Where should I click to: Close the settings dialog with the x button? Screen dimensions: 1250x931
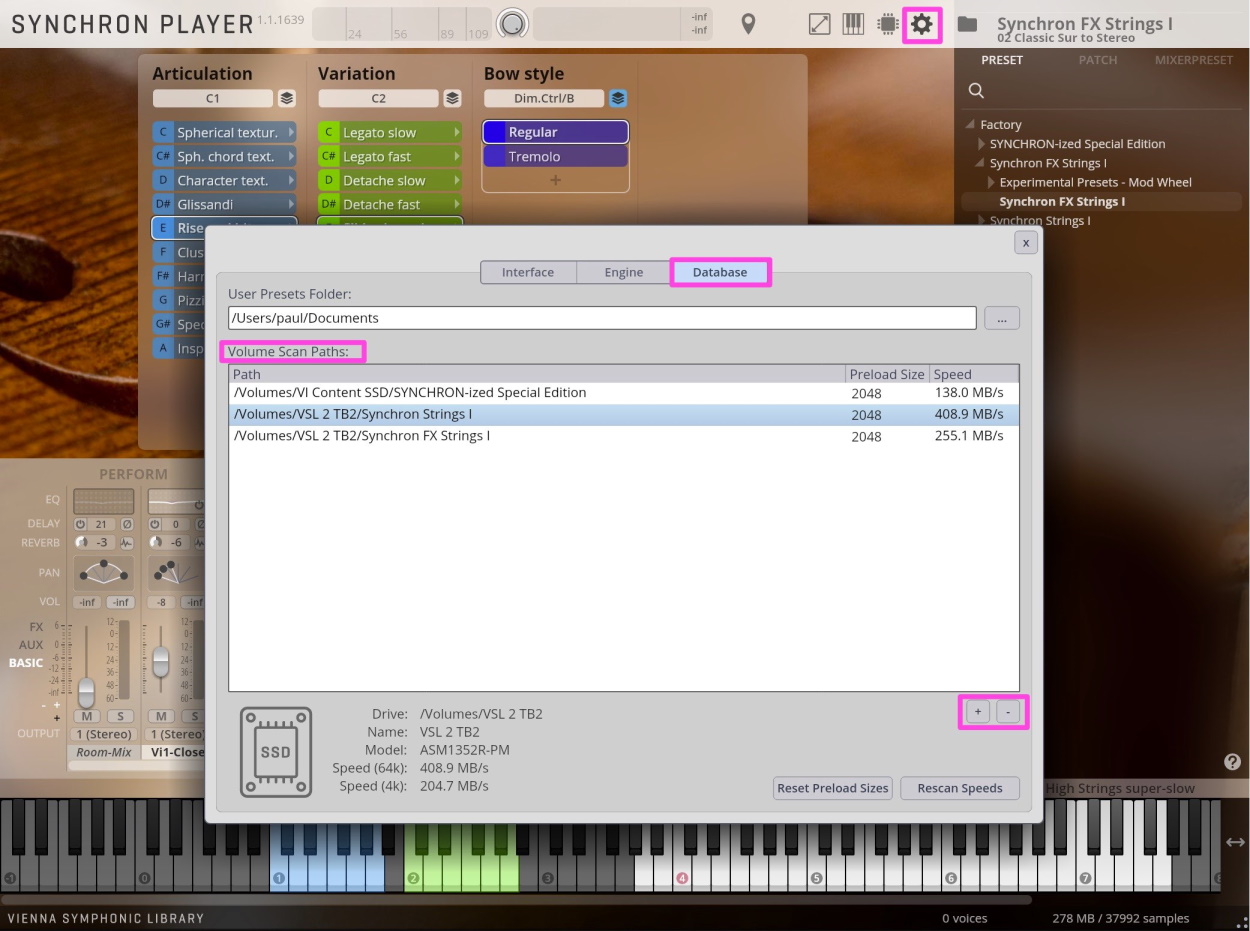point(1025,242)
